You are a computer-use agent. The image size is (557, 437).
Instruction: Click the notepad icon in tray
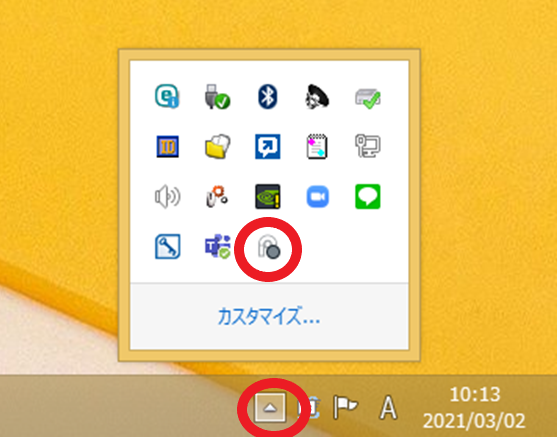click(x=317, y=146)
